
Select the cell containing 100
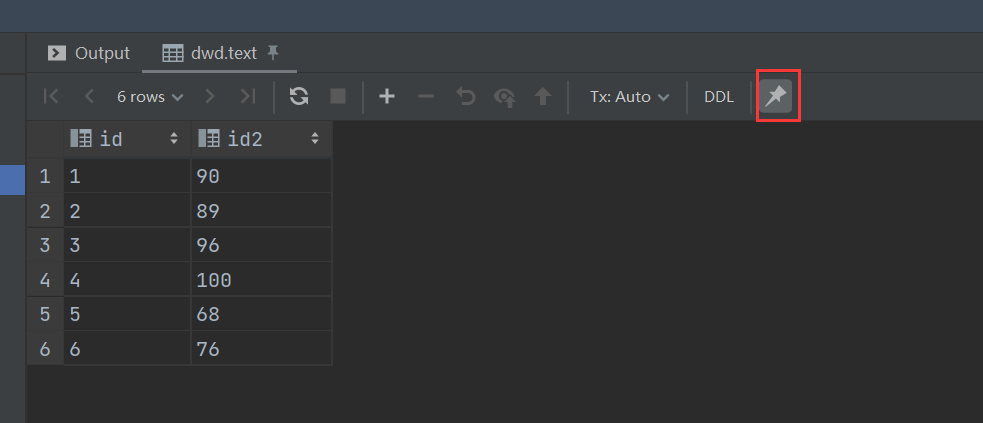261,279
